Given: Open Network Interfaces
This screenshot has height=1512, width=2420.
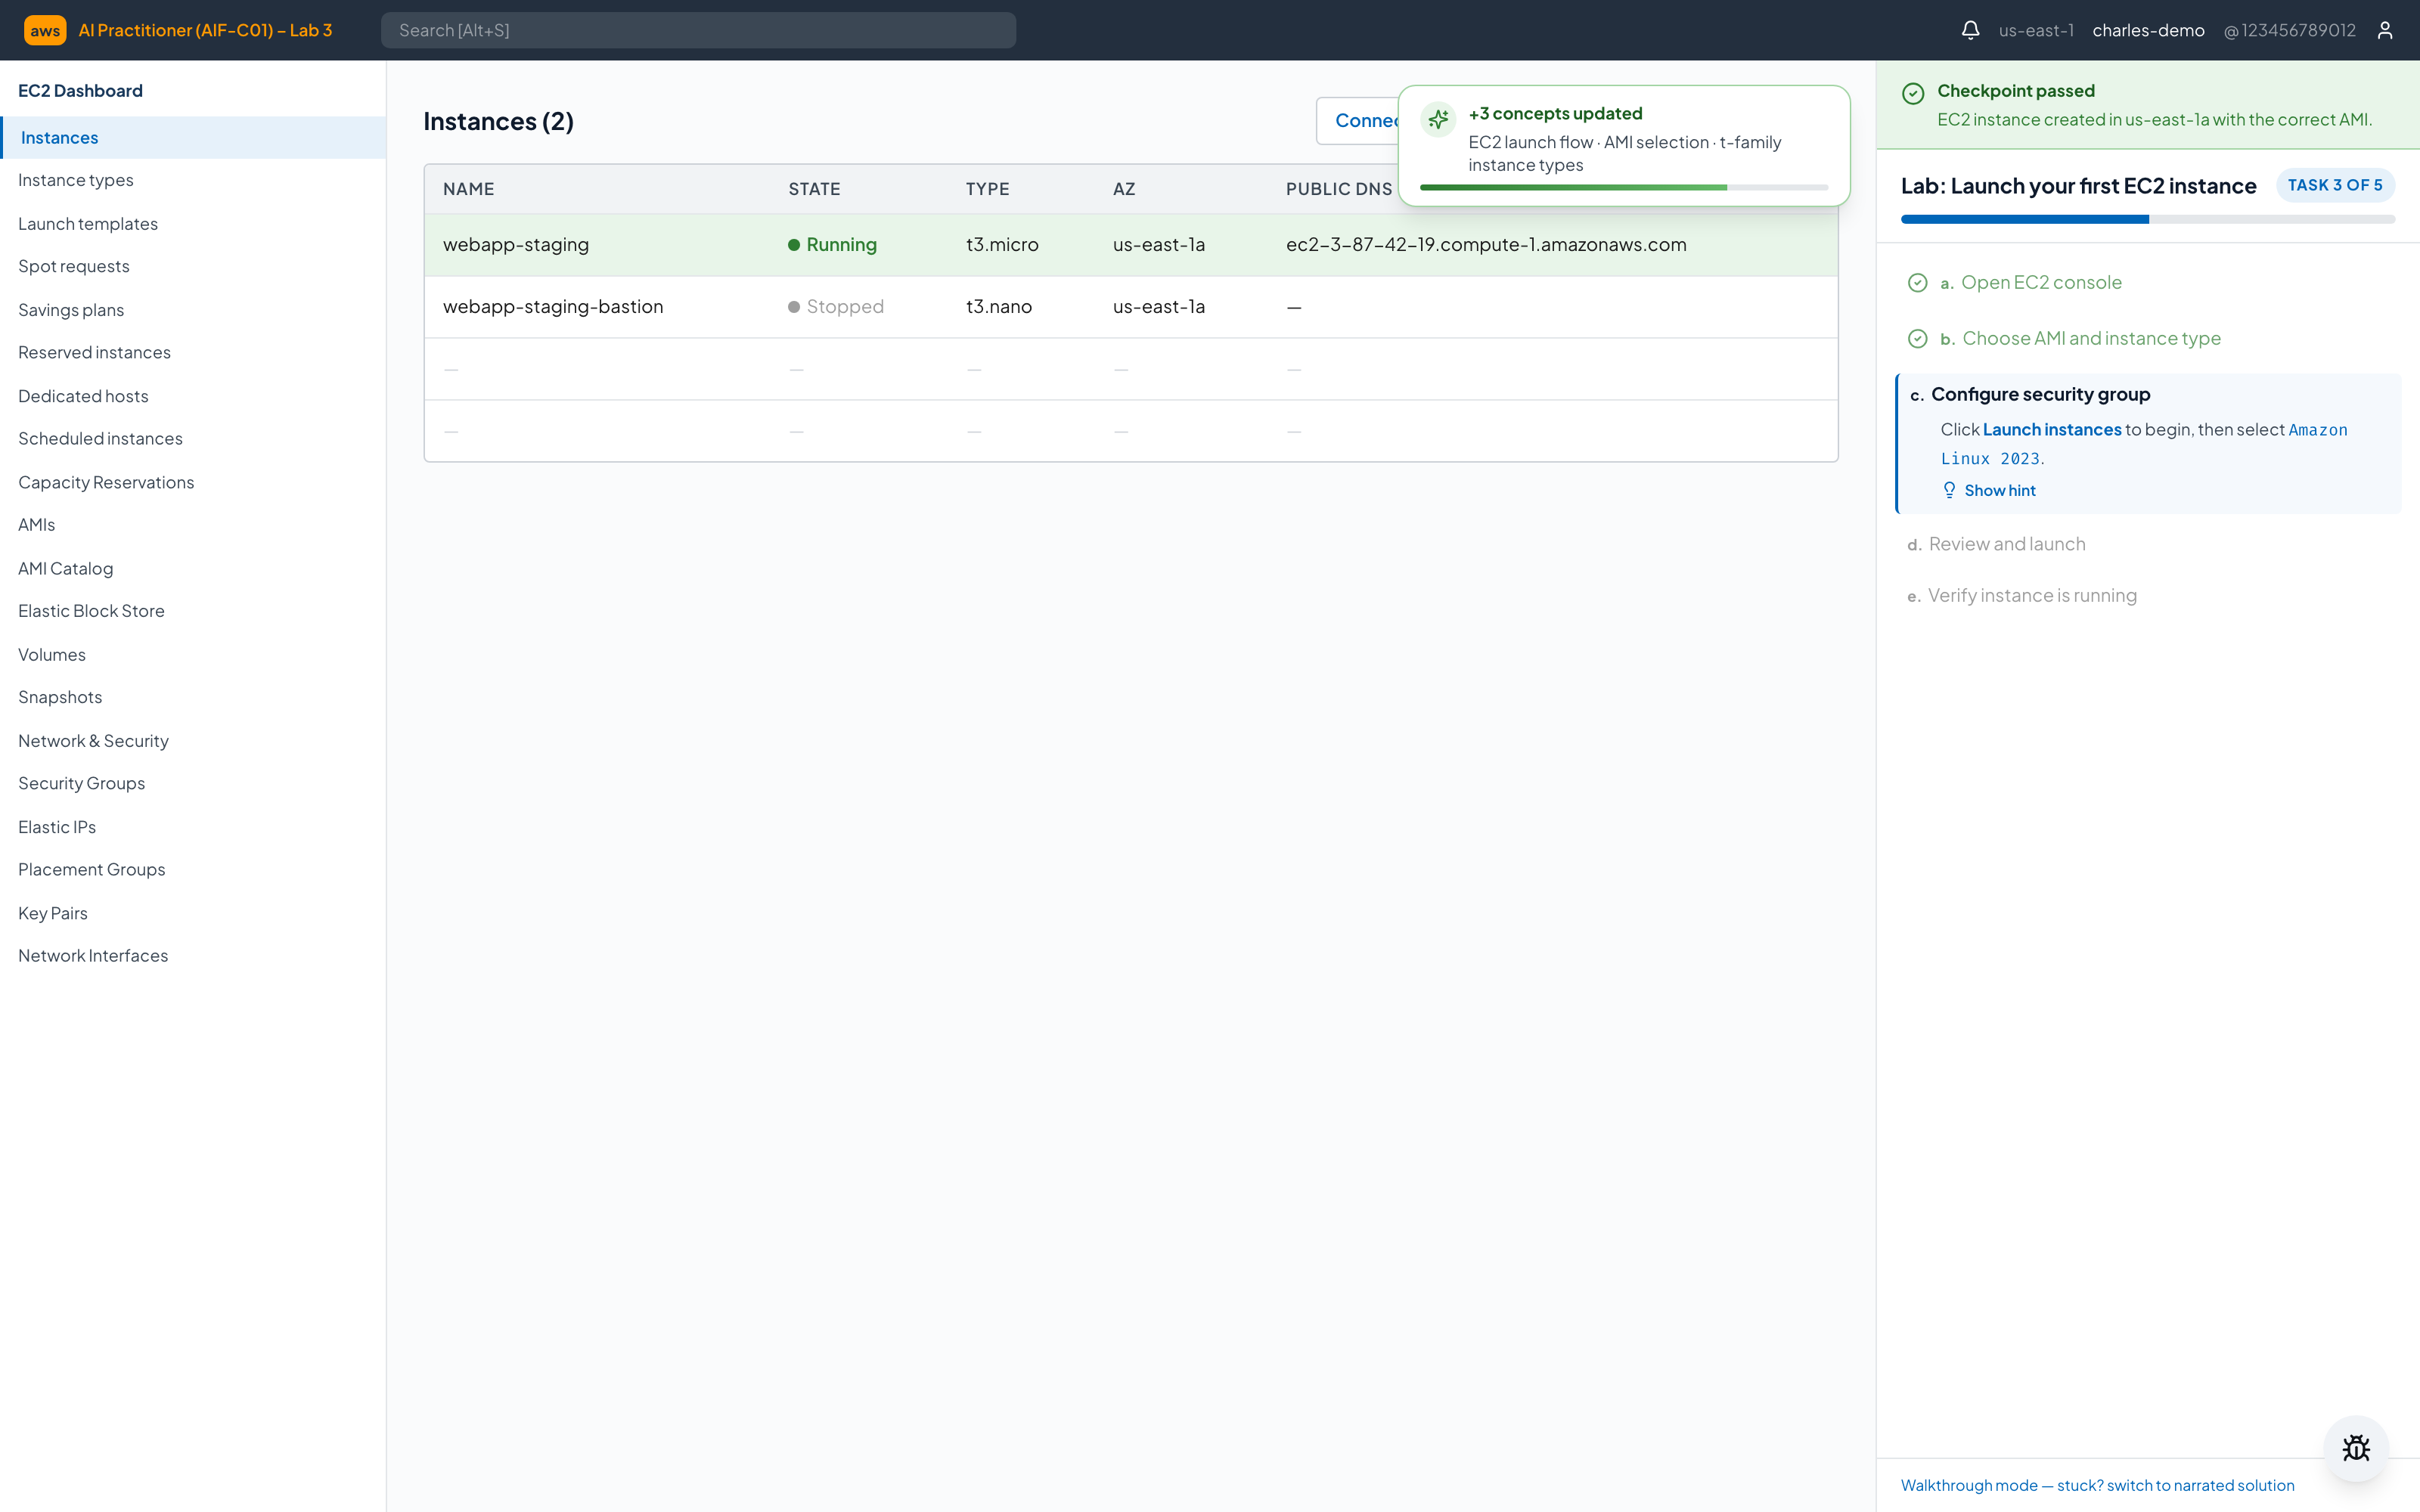Looking at the screenshot, I should click(93, 955).
